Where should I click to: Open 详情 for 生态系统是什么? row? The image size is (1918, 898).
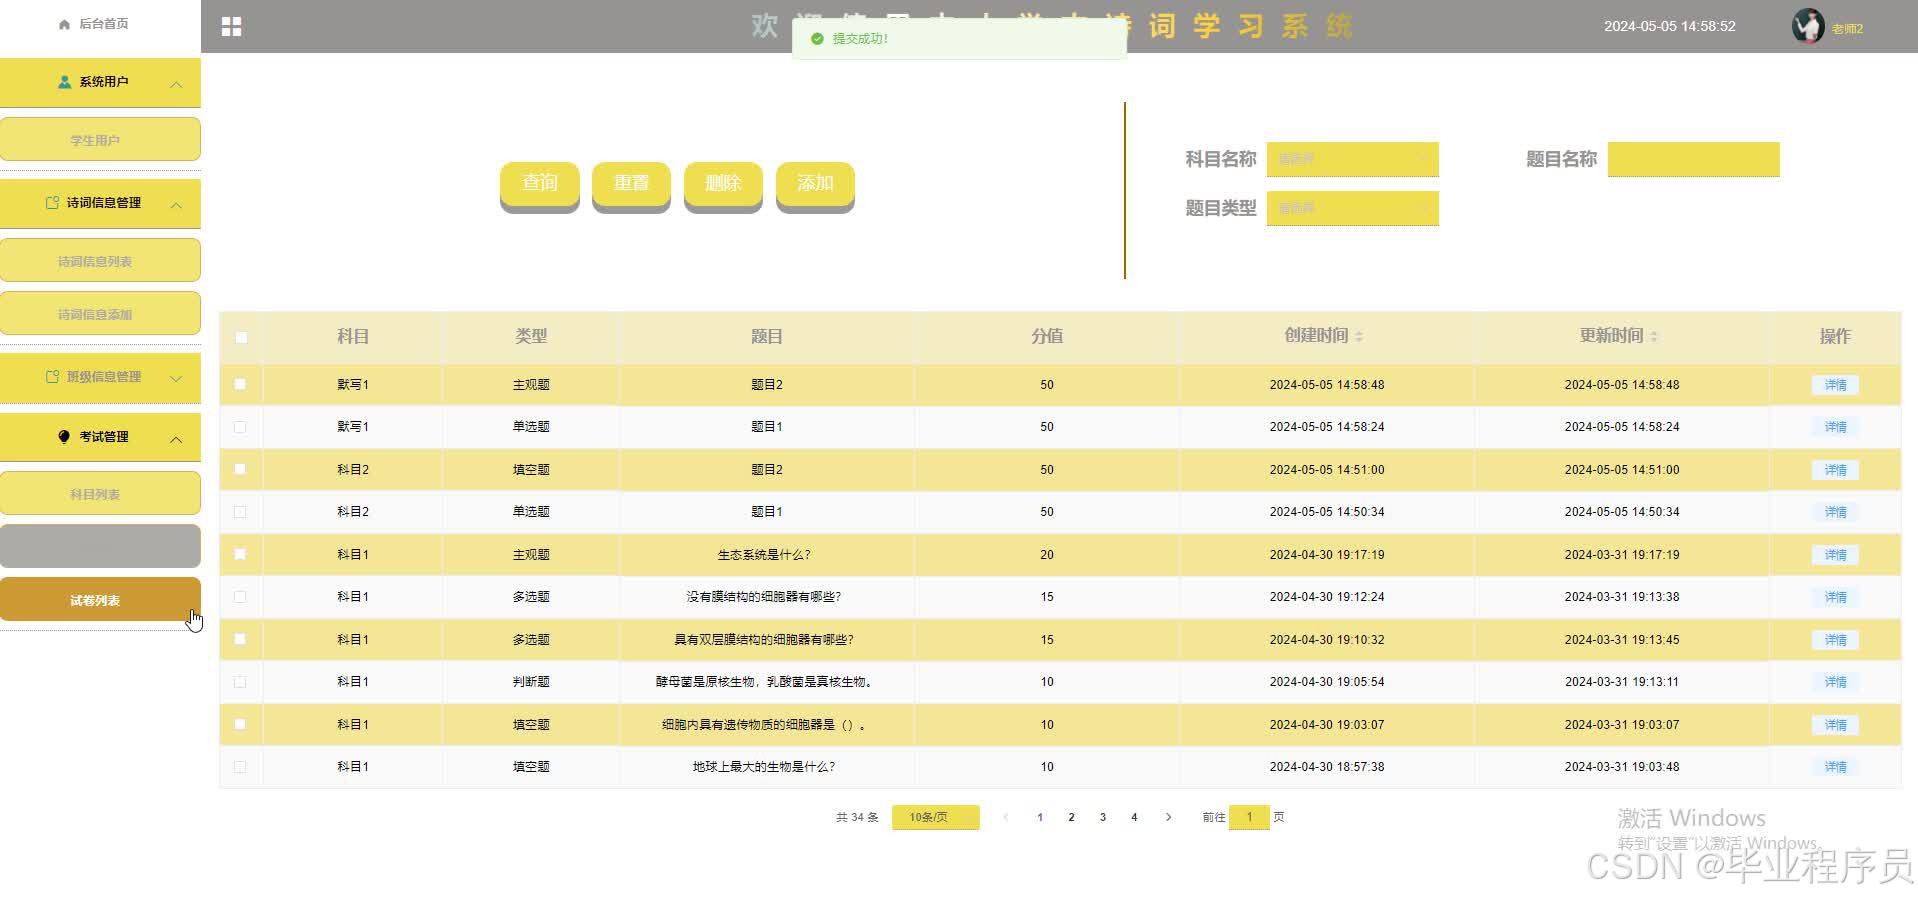(1835, 555)
